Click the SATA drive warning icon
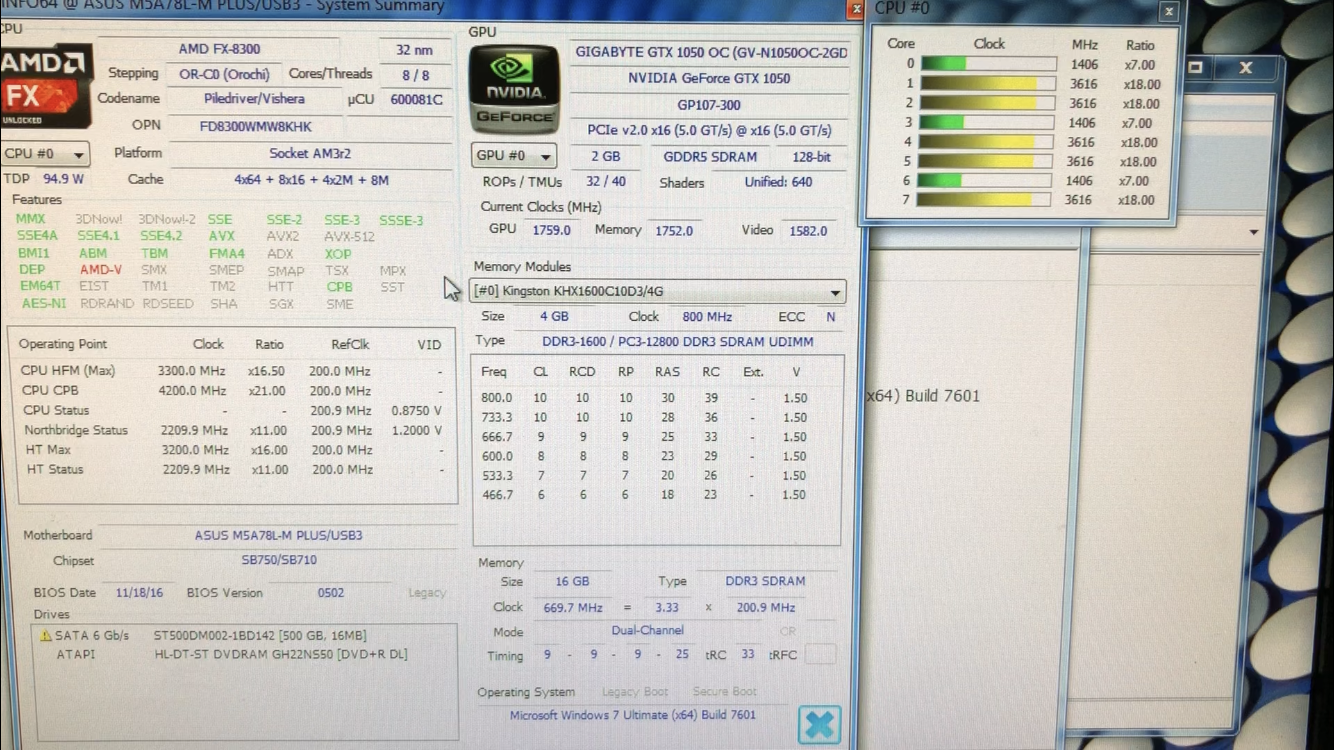Screen dimensions: 1334x750 pos(45,636)
